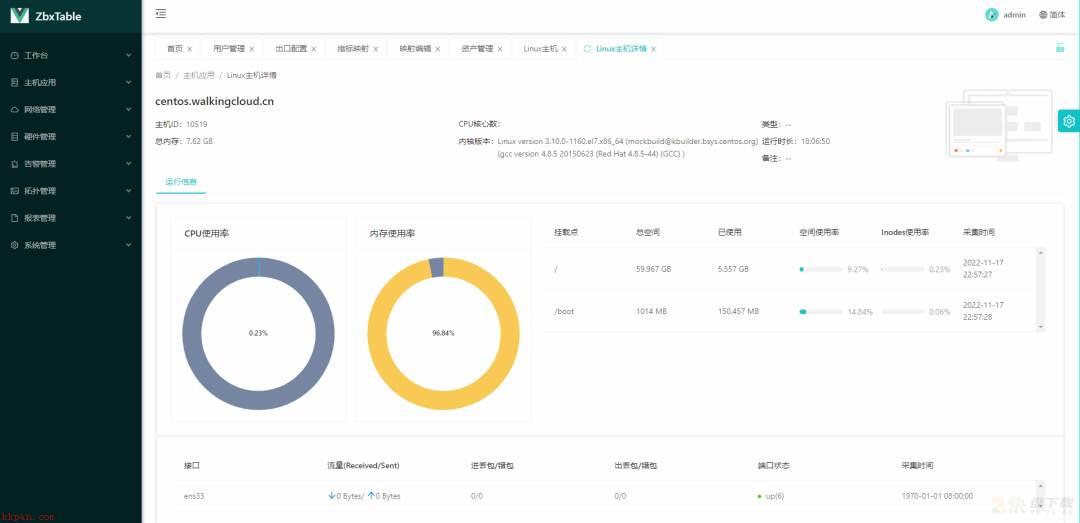
Task: Open the settings gear on the right edge
Action: pyautogui.click(x=1068, y=121)
